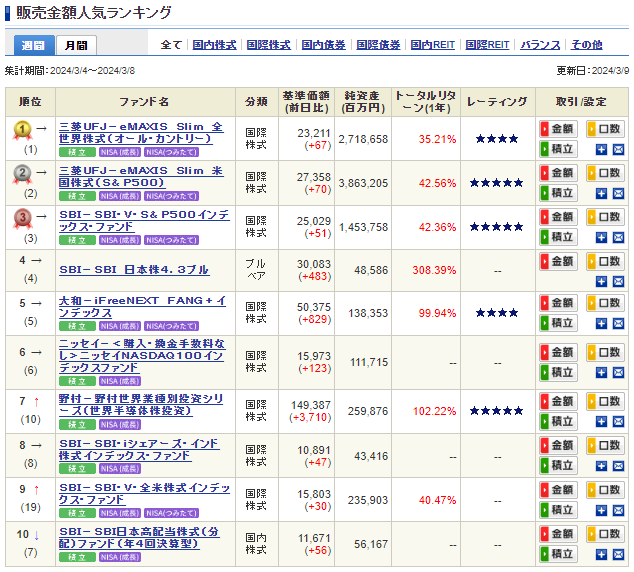634x572 pixels.
Task: Click 金額 button for 日本株4.3ブル row
Action: pos(558,262)
